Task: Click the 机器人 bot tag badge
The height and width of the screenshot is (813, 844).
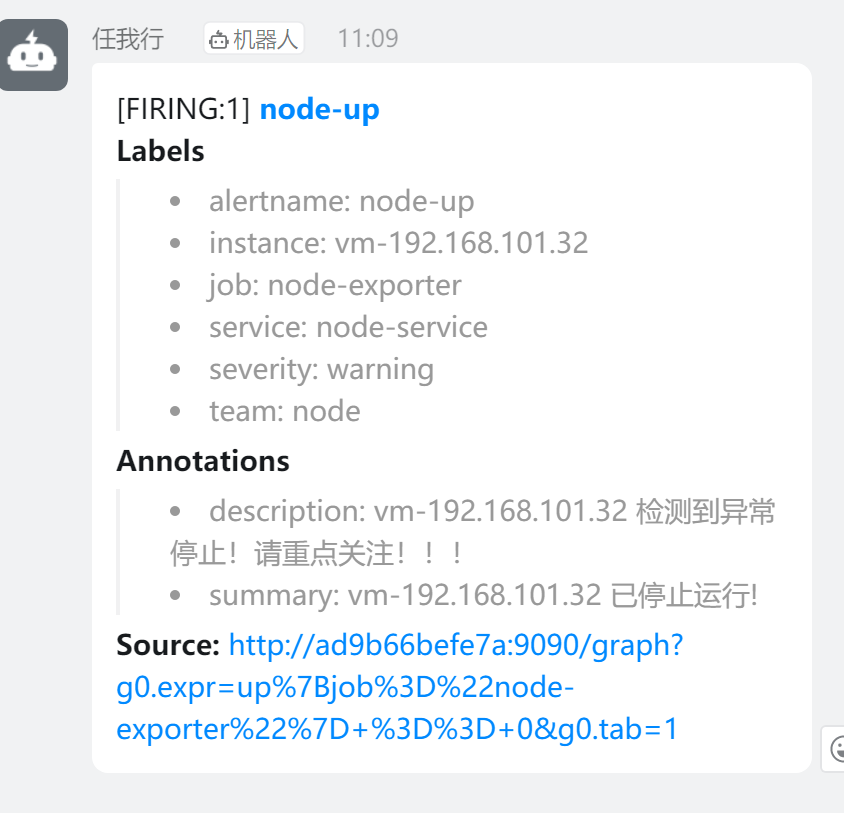Action: click(x=254, y=39)
